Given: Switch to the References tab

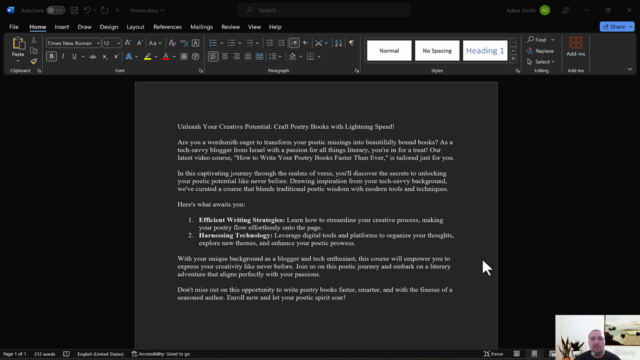Looking at the screenshot, I should pyautogui.click(x=167, y=27).
